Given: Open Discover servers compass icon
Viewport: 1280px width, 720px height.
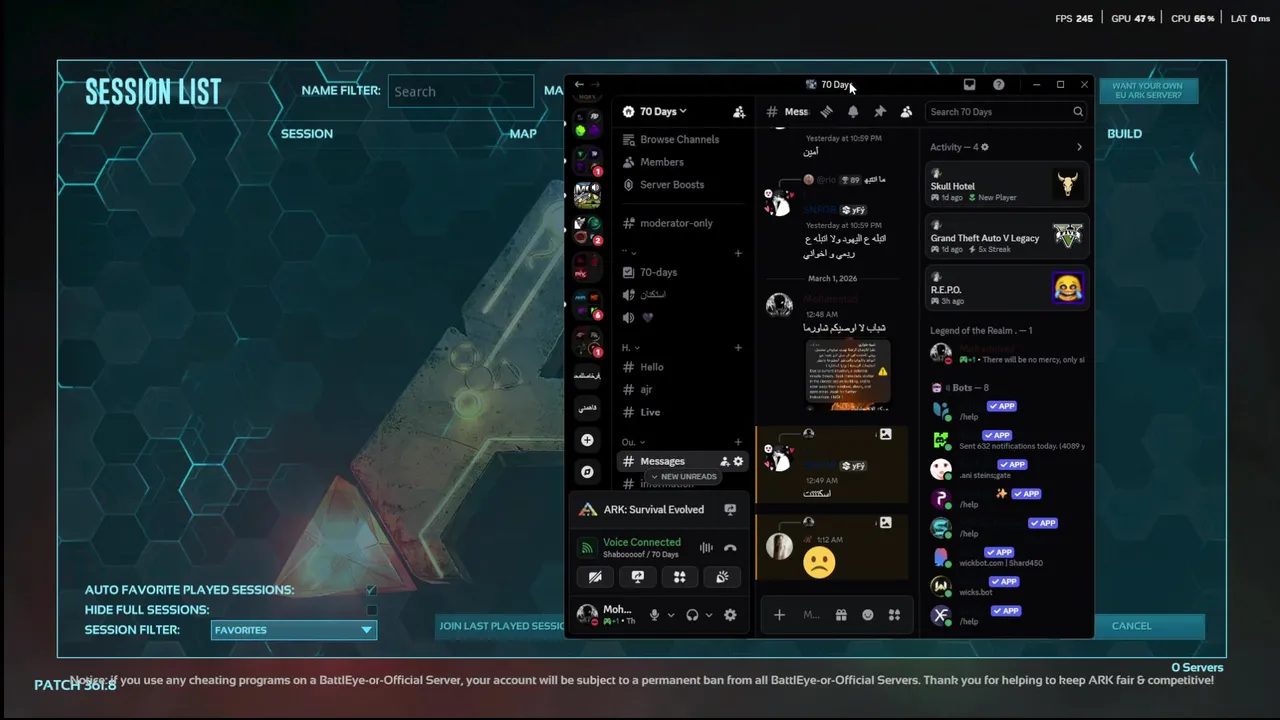Looking at the screenshot, I should 587,471.
